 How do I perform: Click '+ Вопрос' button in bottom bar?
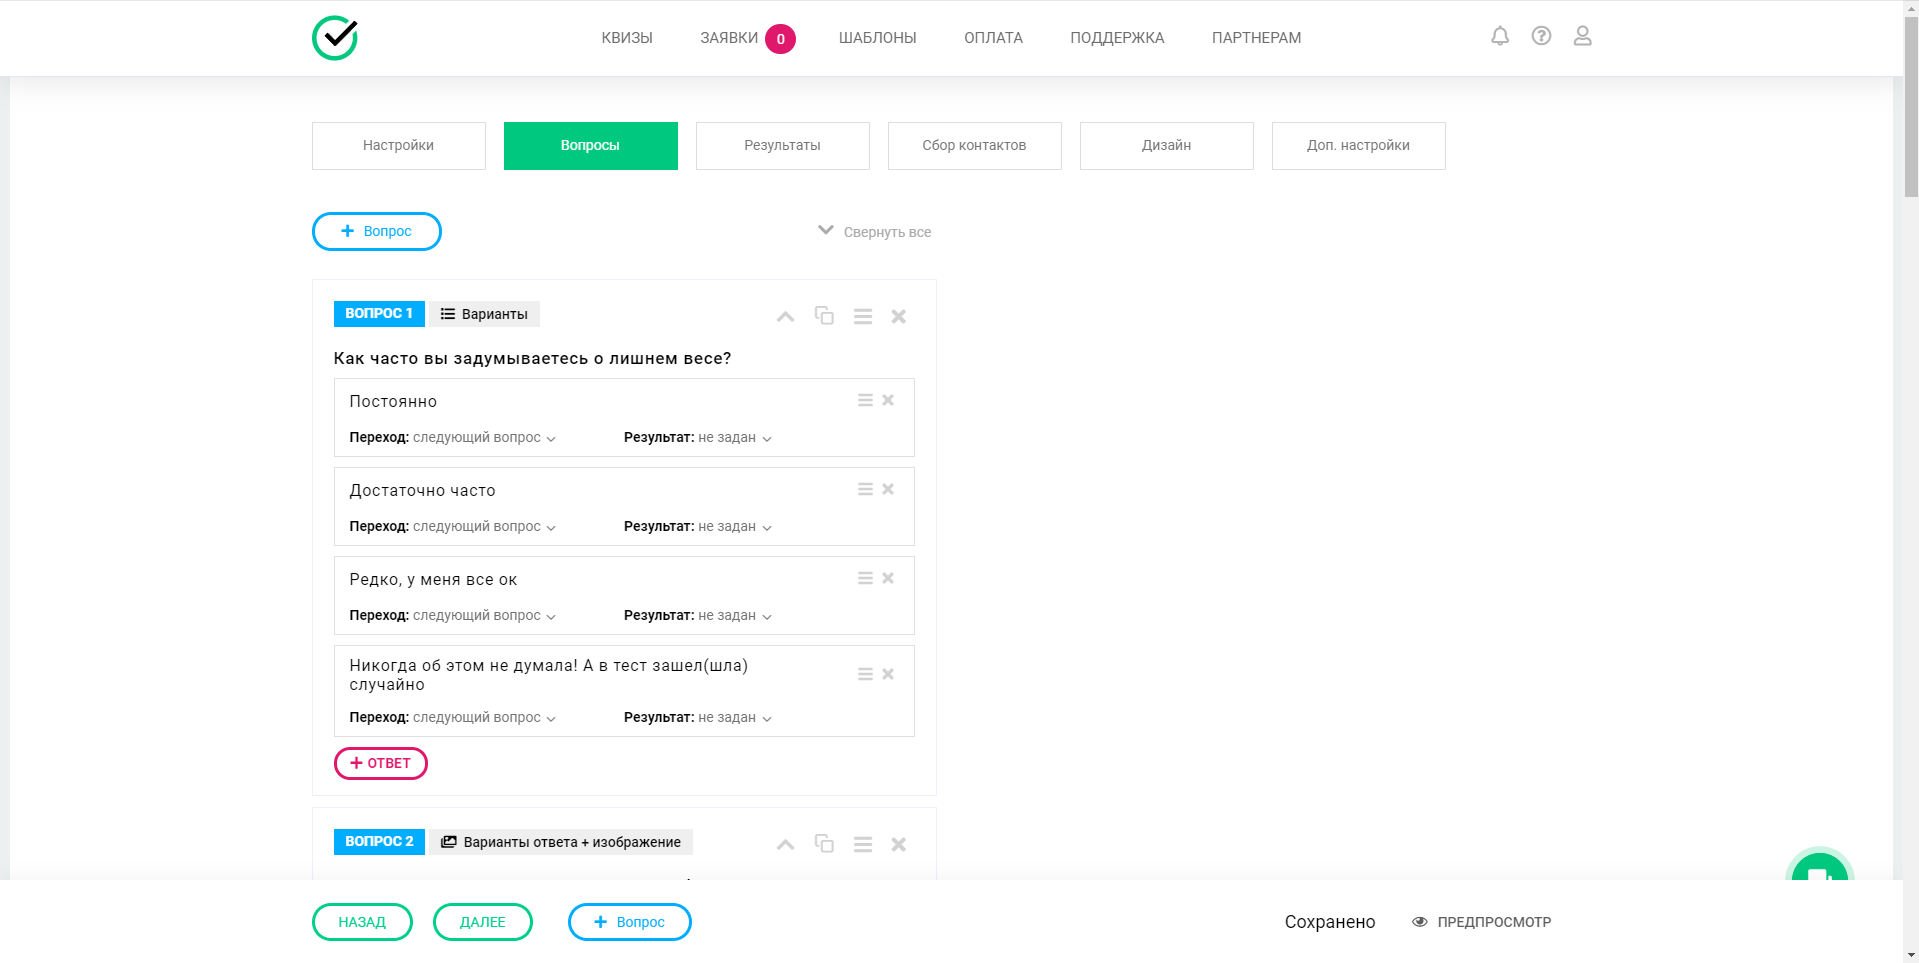point(630,922)
